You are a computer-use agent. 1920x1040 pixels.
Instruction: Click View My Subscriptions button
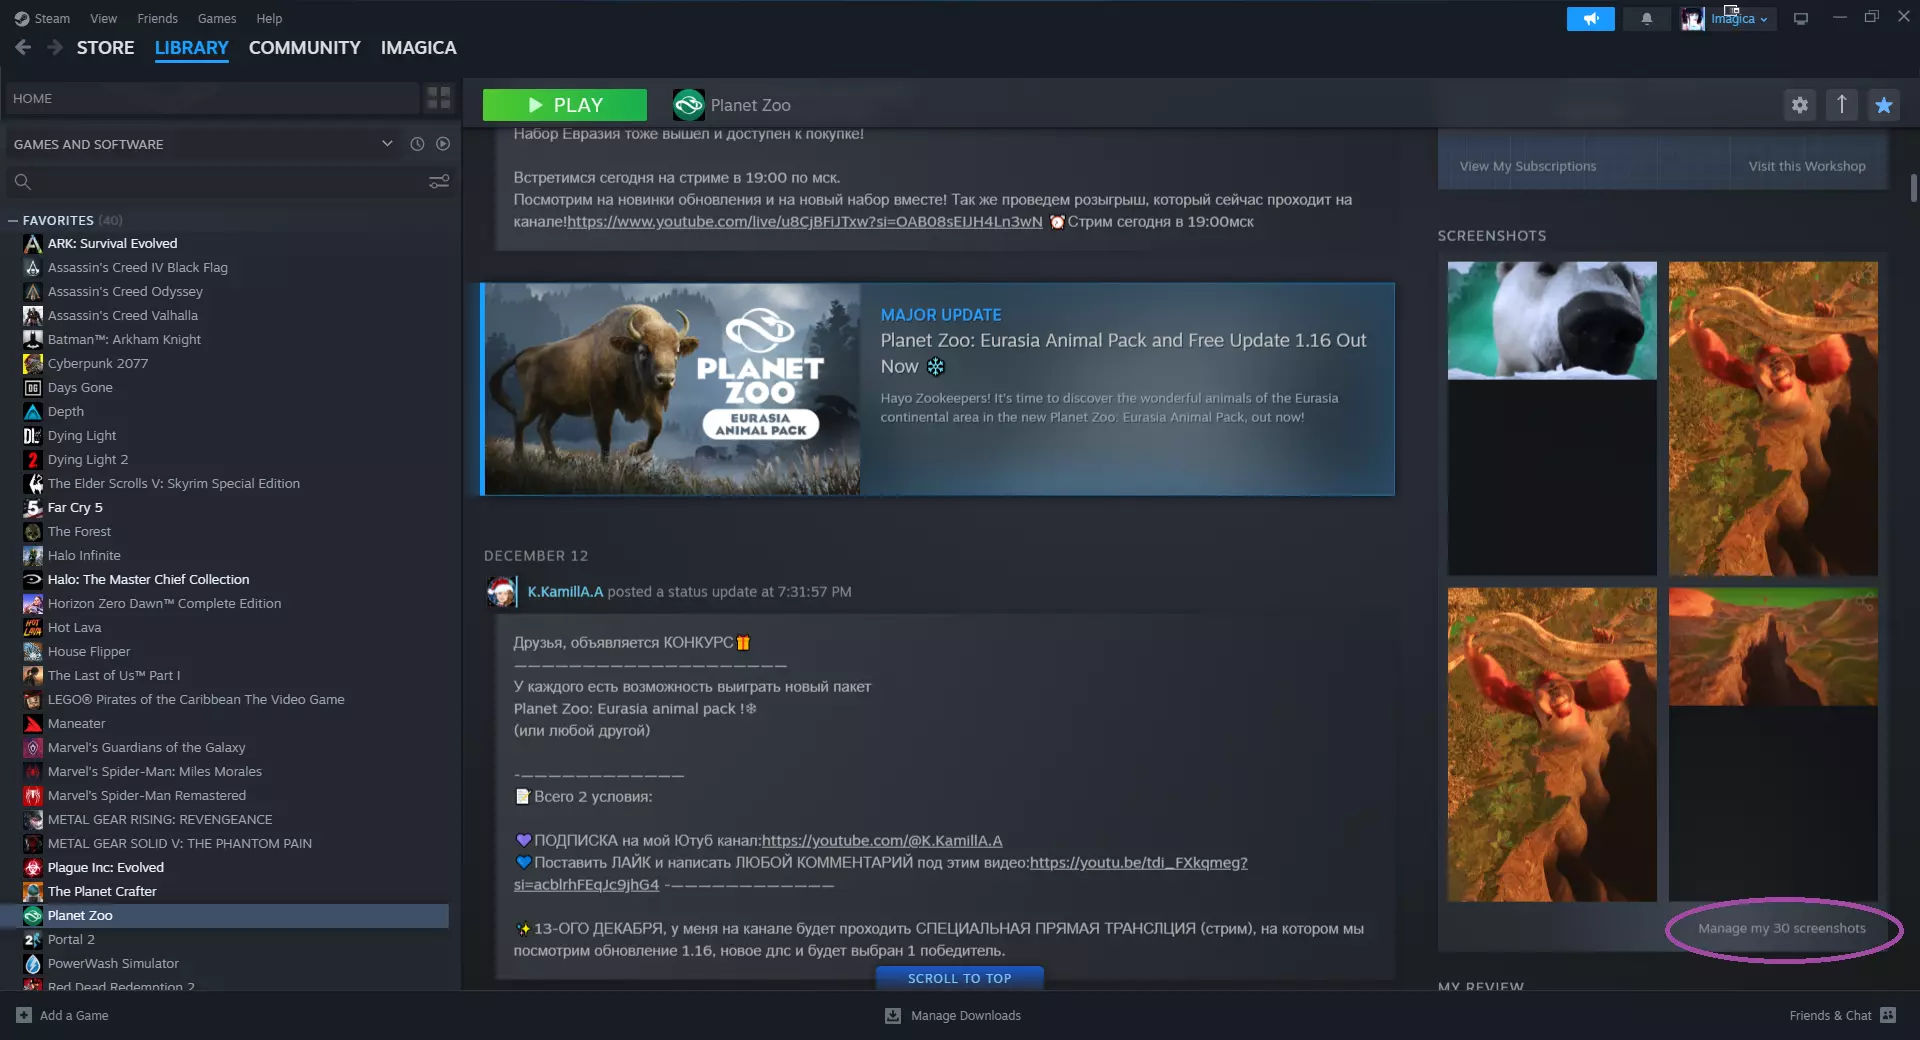coord(1528,166)
